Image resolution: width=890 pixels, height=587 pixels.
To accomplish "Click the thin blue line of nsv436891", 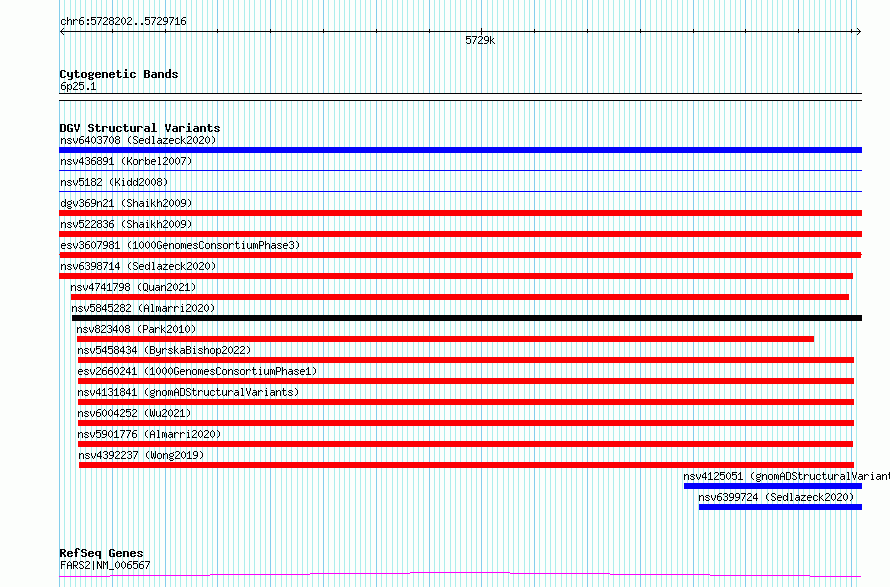I will pos(460,170).
